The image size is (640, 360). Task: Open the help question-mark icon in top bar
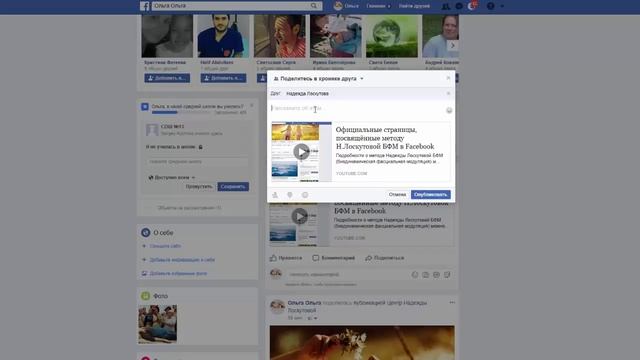point(491,6)
